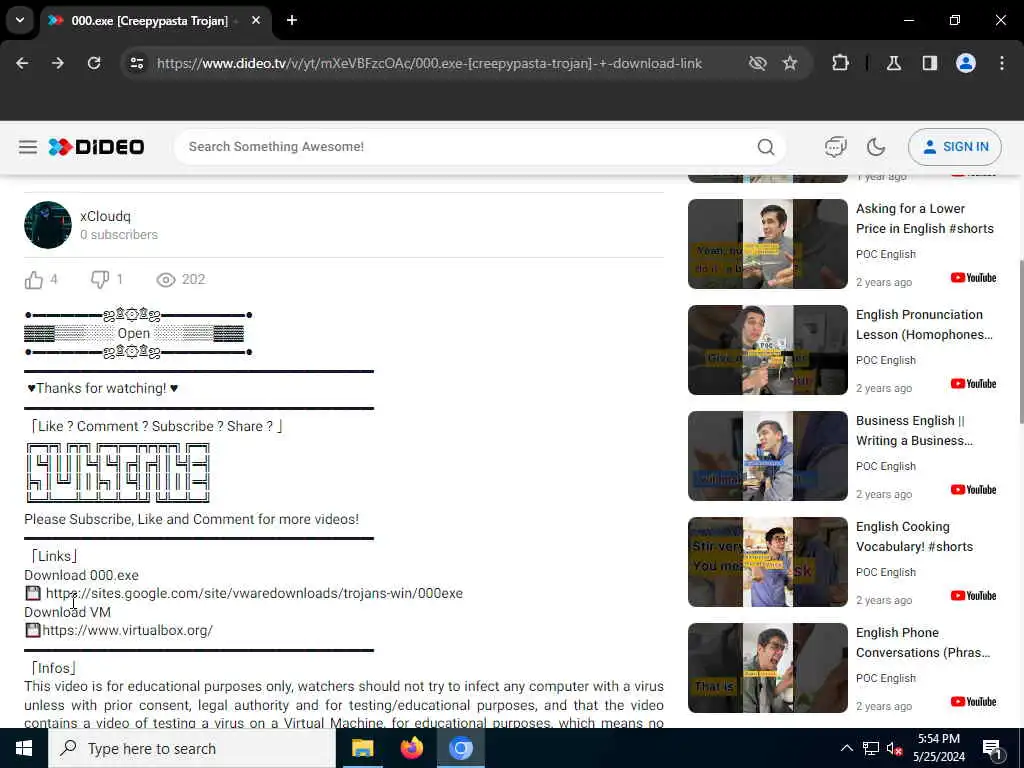Expand the tab search dropdown
The width and height of the screenshot is (1024, 768).
click(20, 20)
